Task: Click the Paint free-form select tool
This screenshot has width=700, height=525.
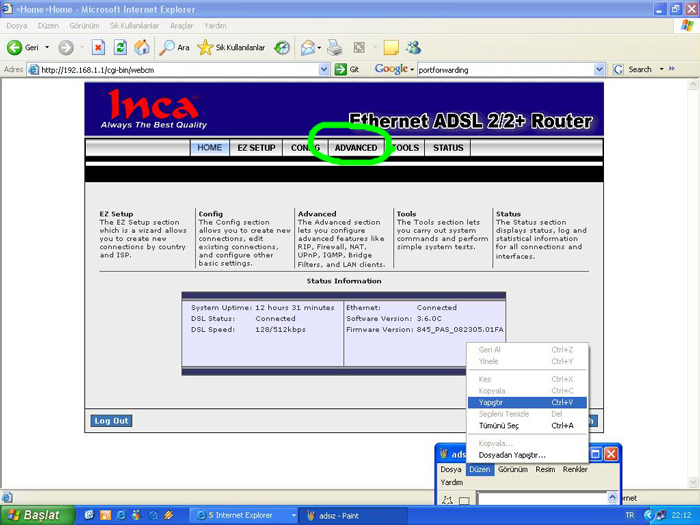Action: point(447,500)
